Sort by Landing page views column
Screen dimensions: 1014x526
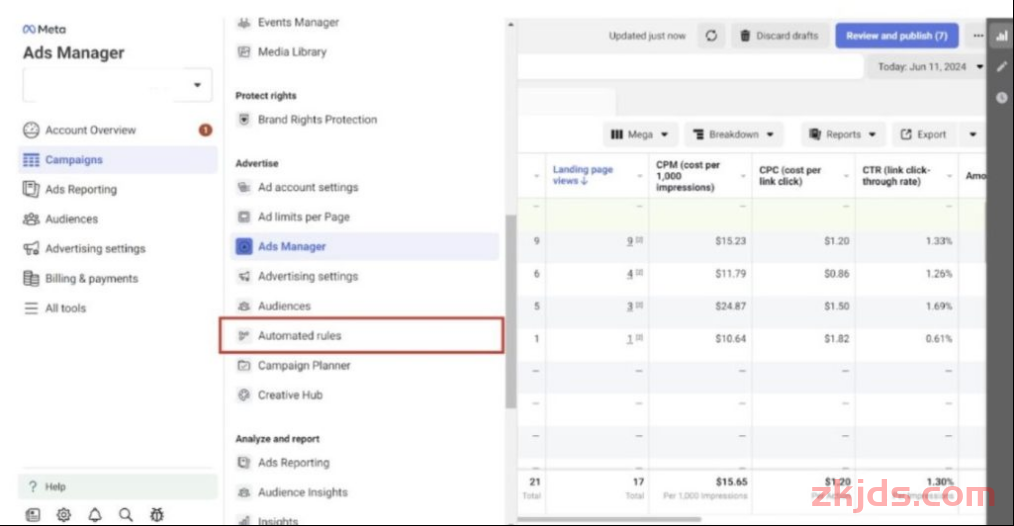(x=582, y=175)
